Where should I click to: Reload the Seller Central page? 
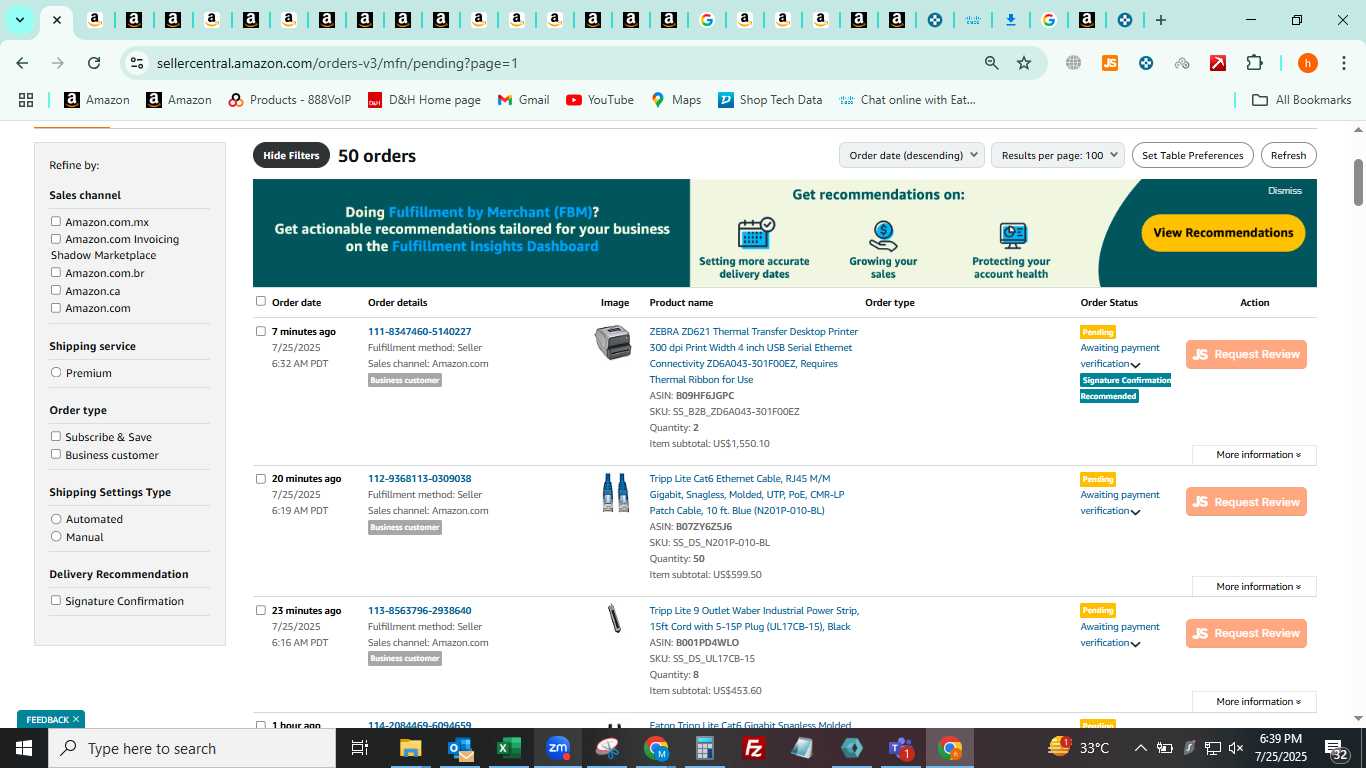click(x=94, y=63)
